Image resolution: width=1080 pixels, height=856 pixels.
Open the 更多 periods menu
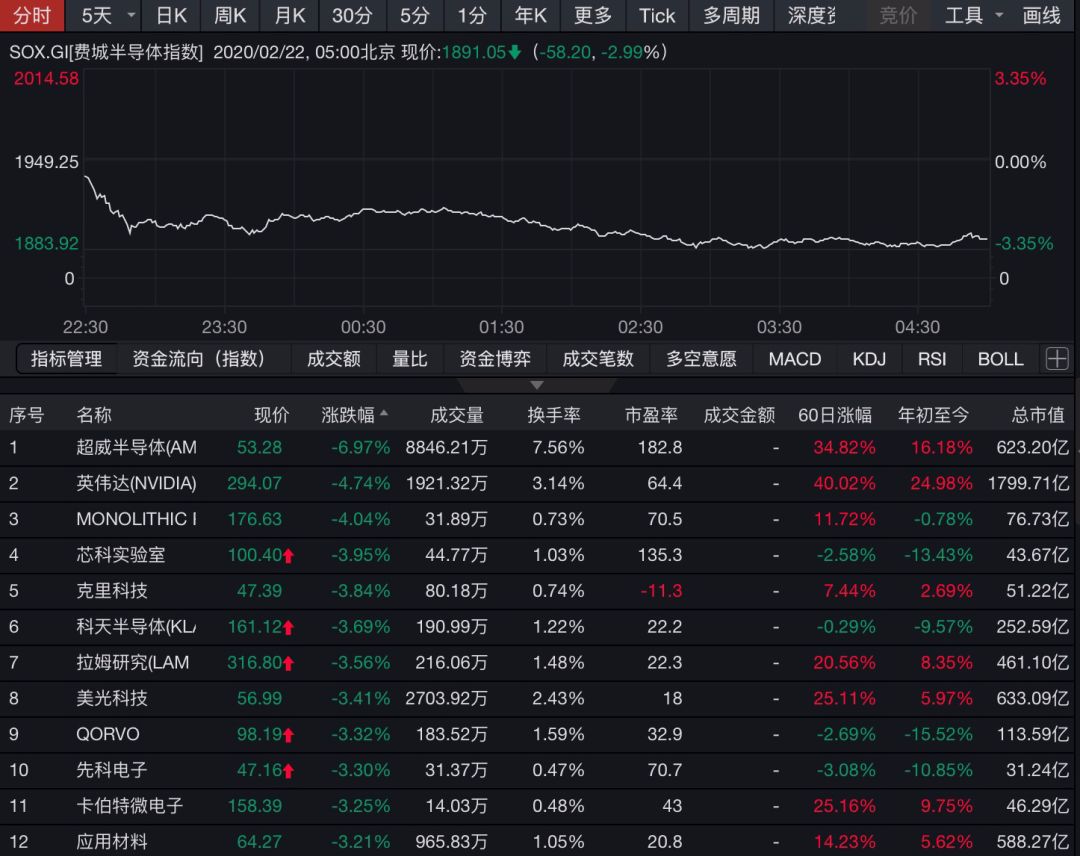coord(592,15)
